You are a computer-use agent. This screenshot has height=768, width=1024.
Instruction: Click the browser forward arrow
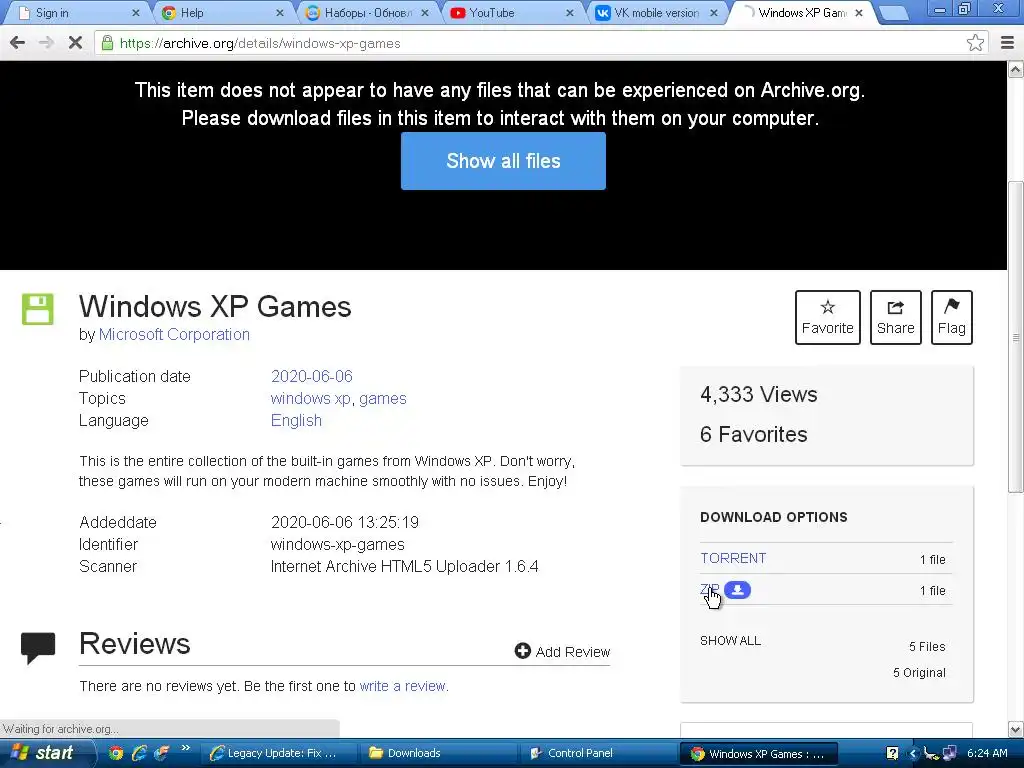click(x=46, y=43)
